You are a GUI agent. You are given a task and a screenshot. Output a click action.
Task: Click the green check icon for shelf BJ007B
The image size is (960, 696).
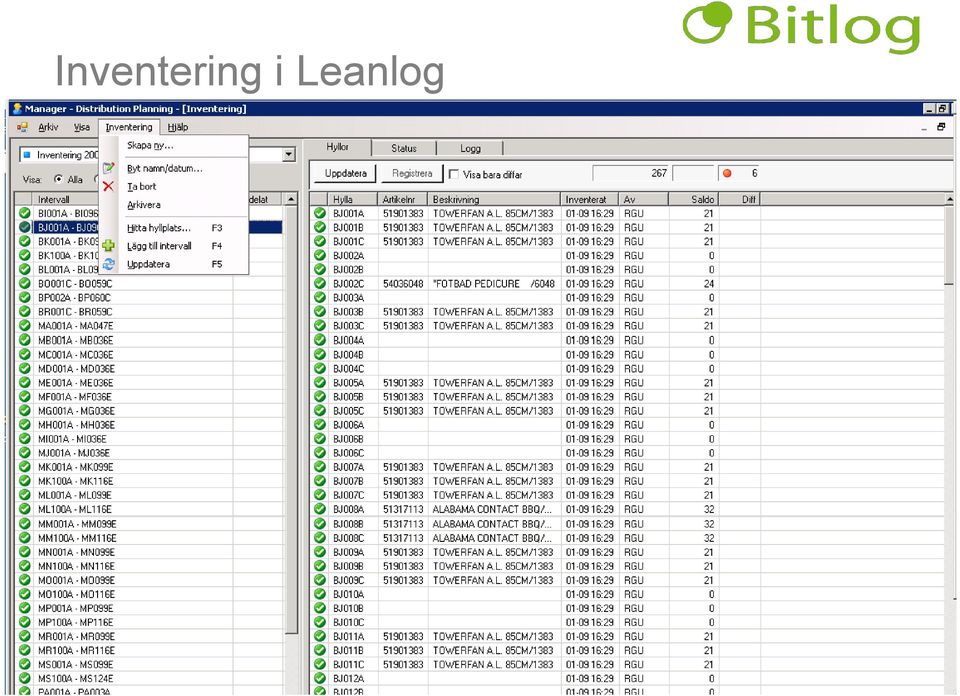[320, 481]
